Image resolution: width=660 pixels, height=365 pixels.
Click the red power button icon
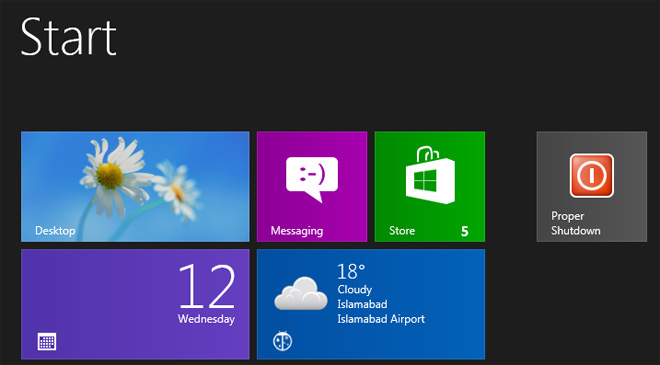[591, 176]
